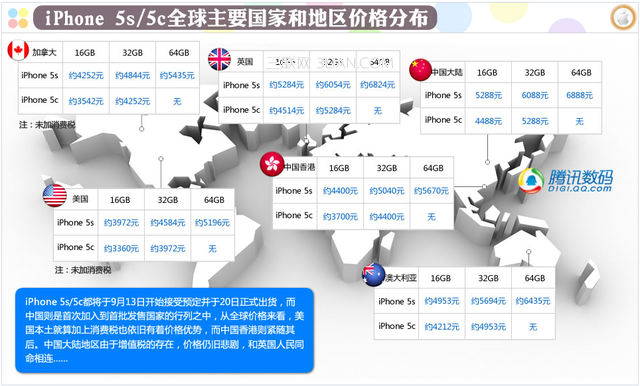Select Hong Kong iPhone 5s 16GB price 约4400元
Image resolution: width=640 pixels, height=386 pixels.
click(340, 191)
